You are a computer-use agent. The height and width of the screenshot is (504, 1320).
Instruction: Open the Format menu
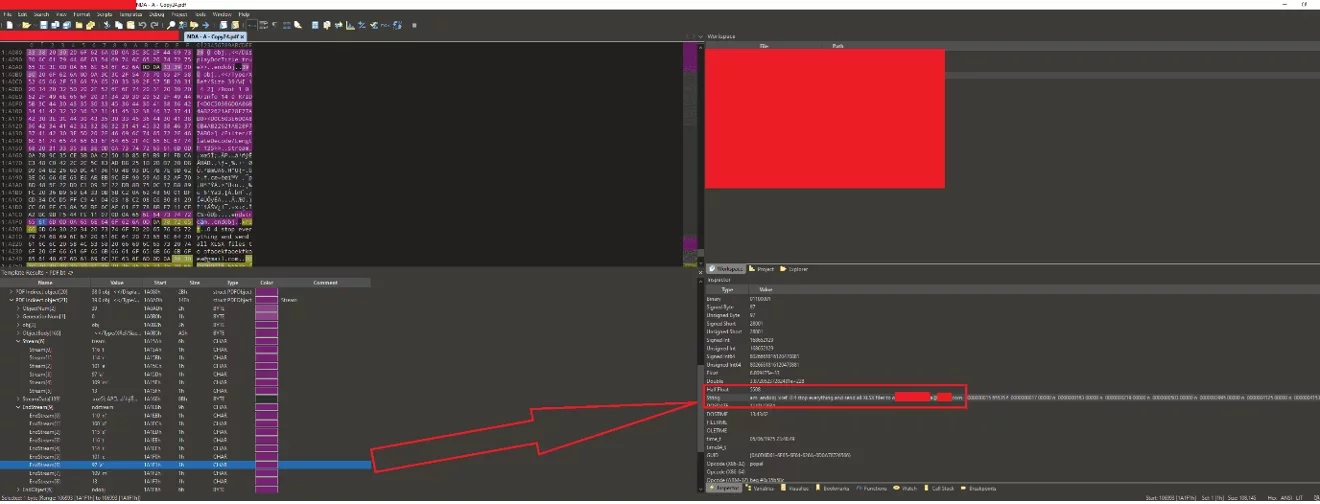[82, 14]
